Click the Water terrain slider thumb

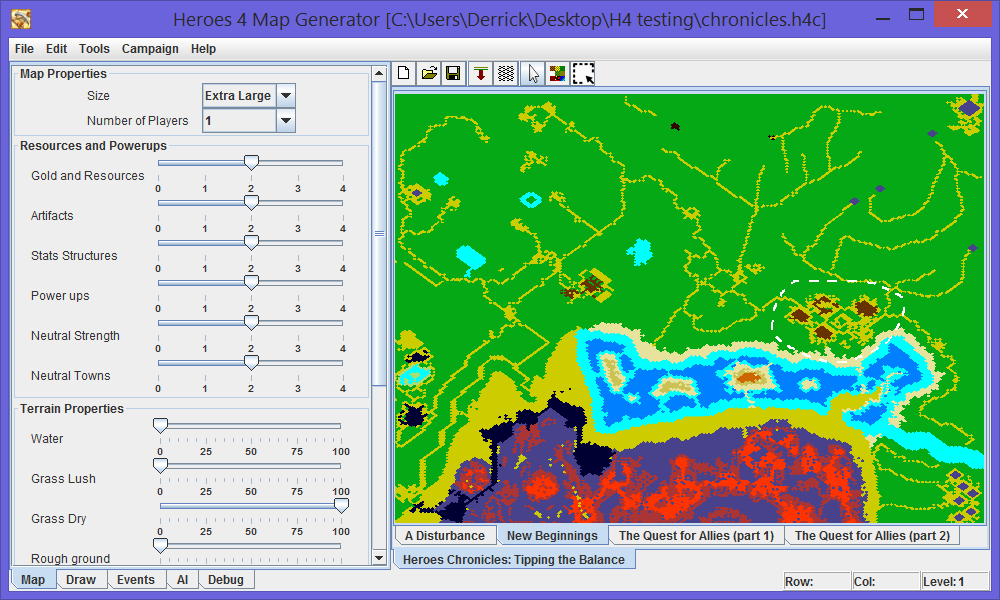click(x=160, y=425)
